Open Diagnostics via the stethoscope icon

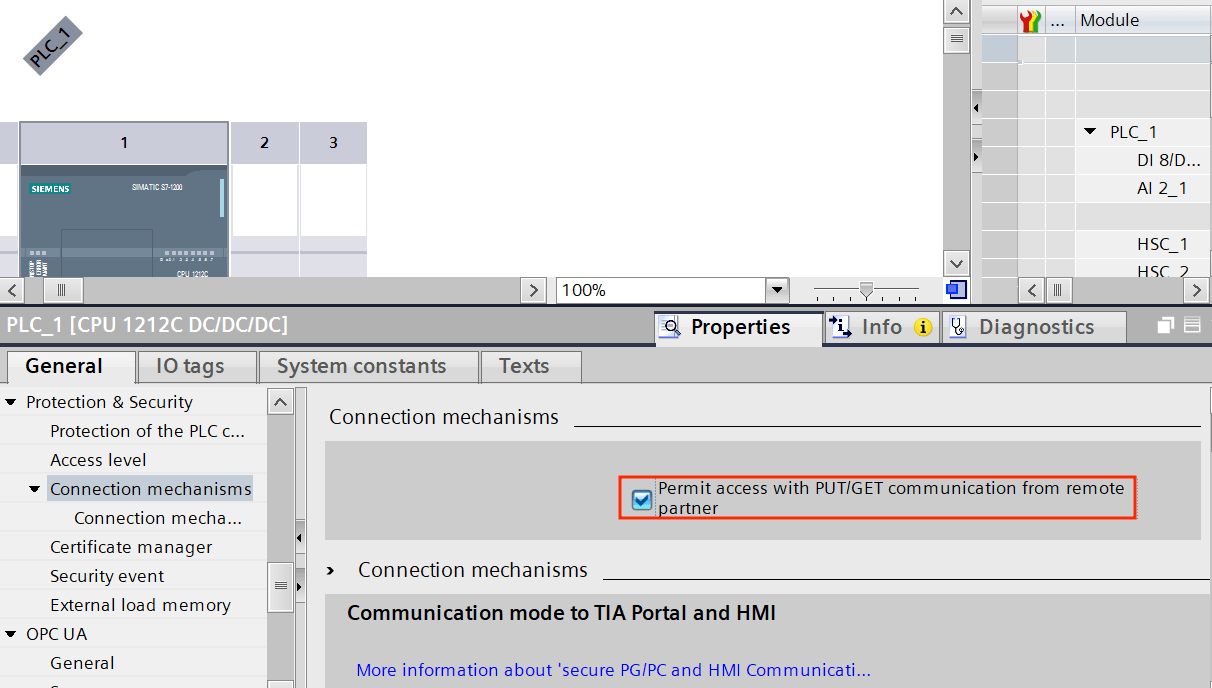pyautogui.click(x=958, y=326)
